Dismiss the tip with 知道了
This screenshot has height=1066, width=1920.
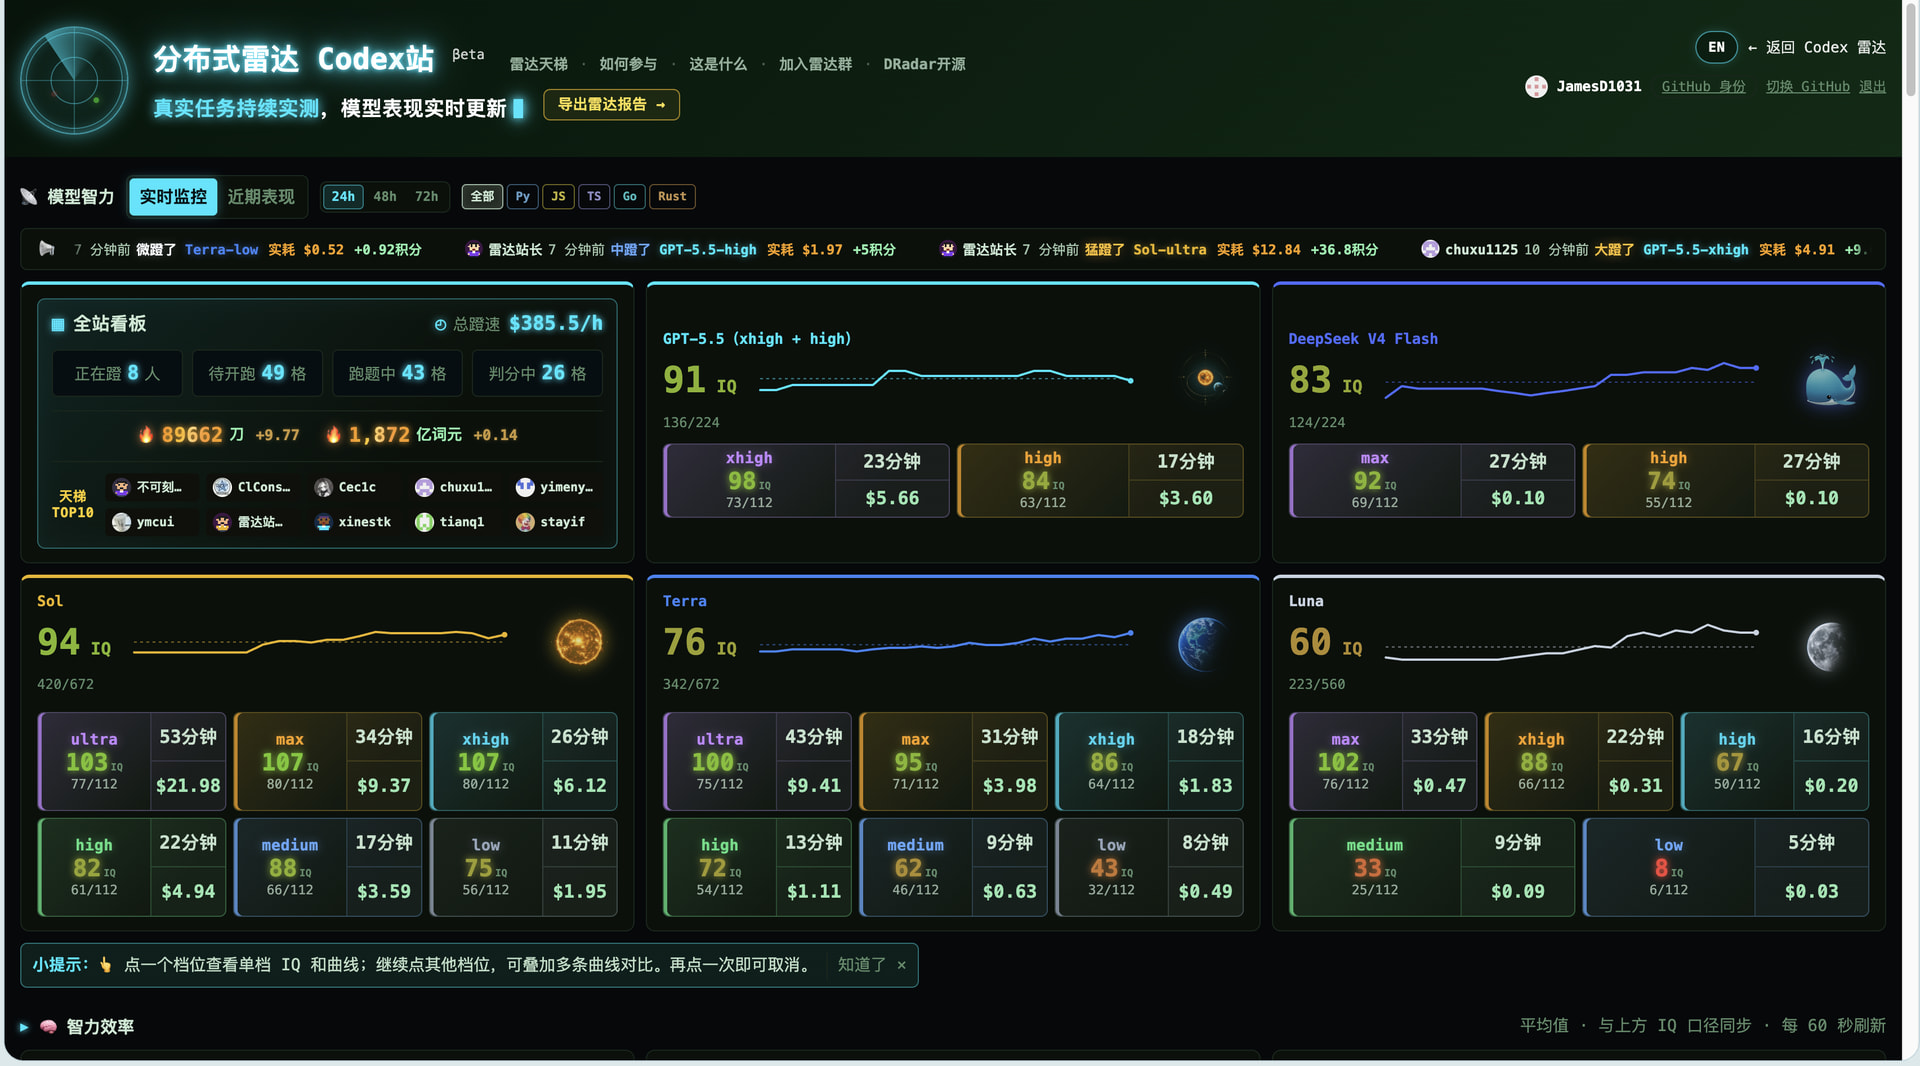861,965
